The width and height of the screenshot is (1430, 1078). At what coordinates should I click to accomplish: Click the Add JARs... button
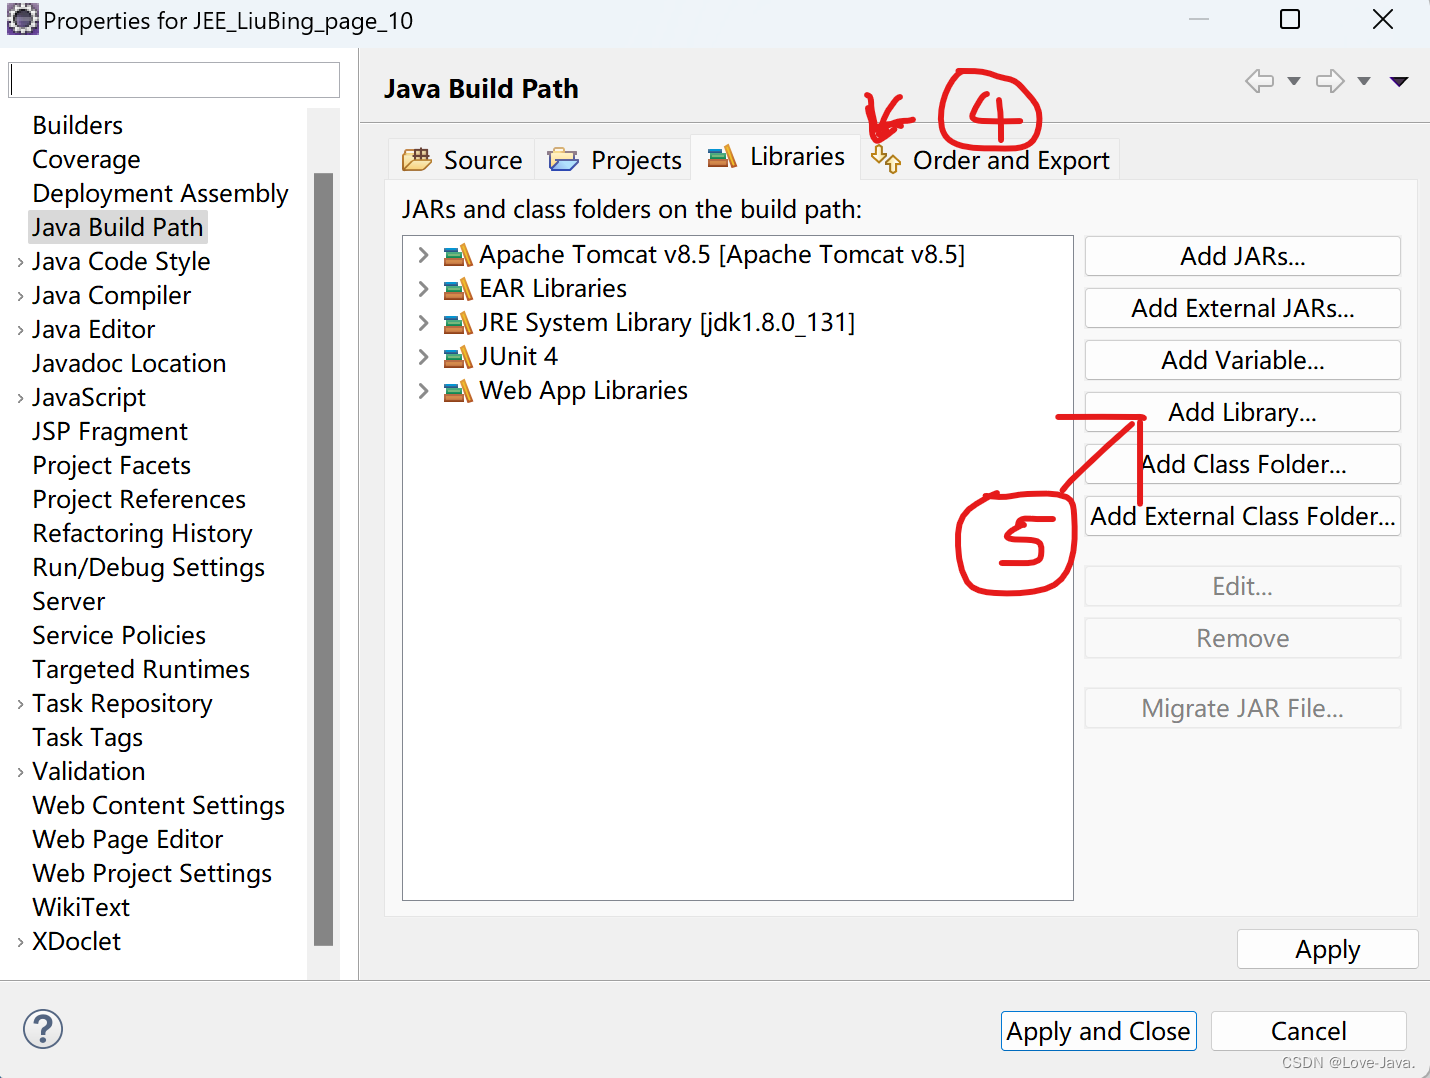(x=1242, y=256)
